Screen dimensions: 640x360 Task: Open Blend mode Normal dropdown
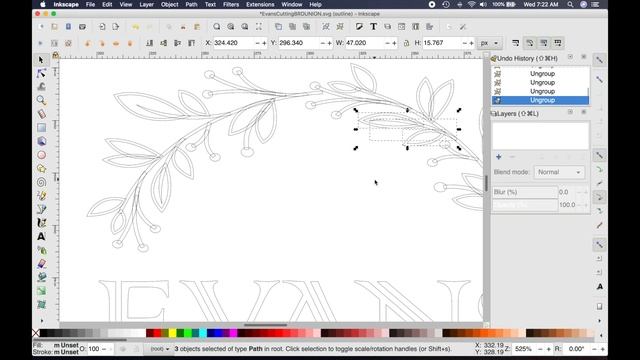click(x=559, y=172)
